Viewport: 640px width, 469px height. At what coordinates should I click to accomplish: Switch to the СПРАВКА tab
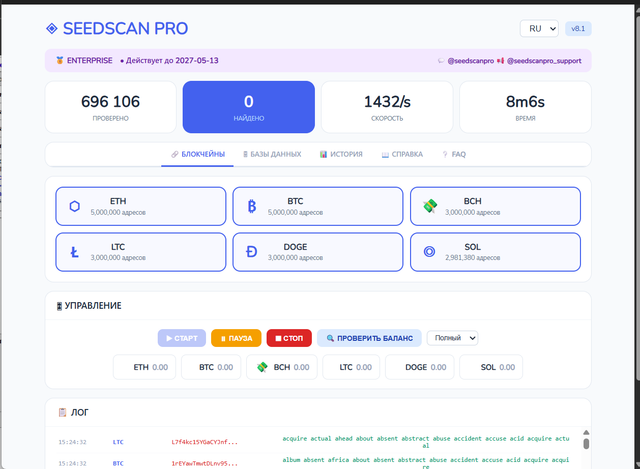pos(402,154)
